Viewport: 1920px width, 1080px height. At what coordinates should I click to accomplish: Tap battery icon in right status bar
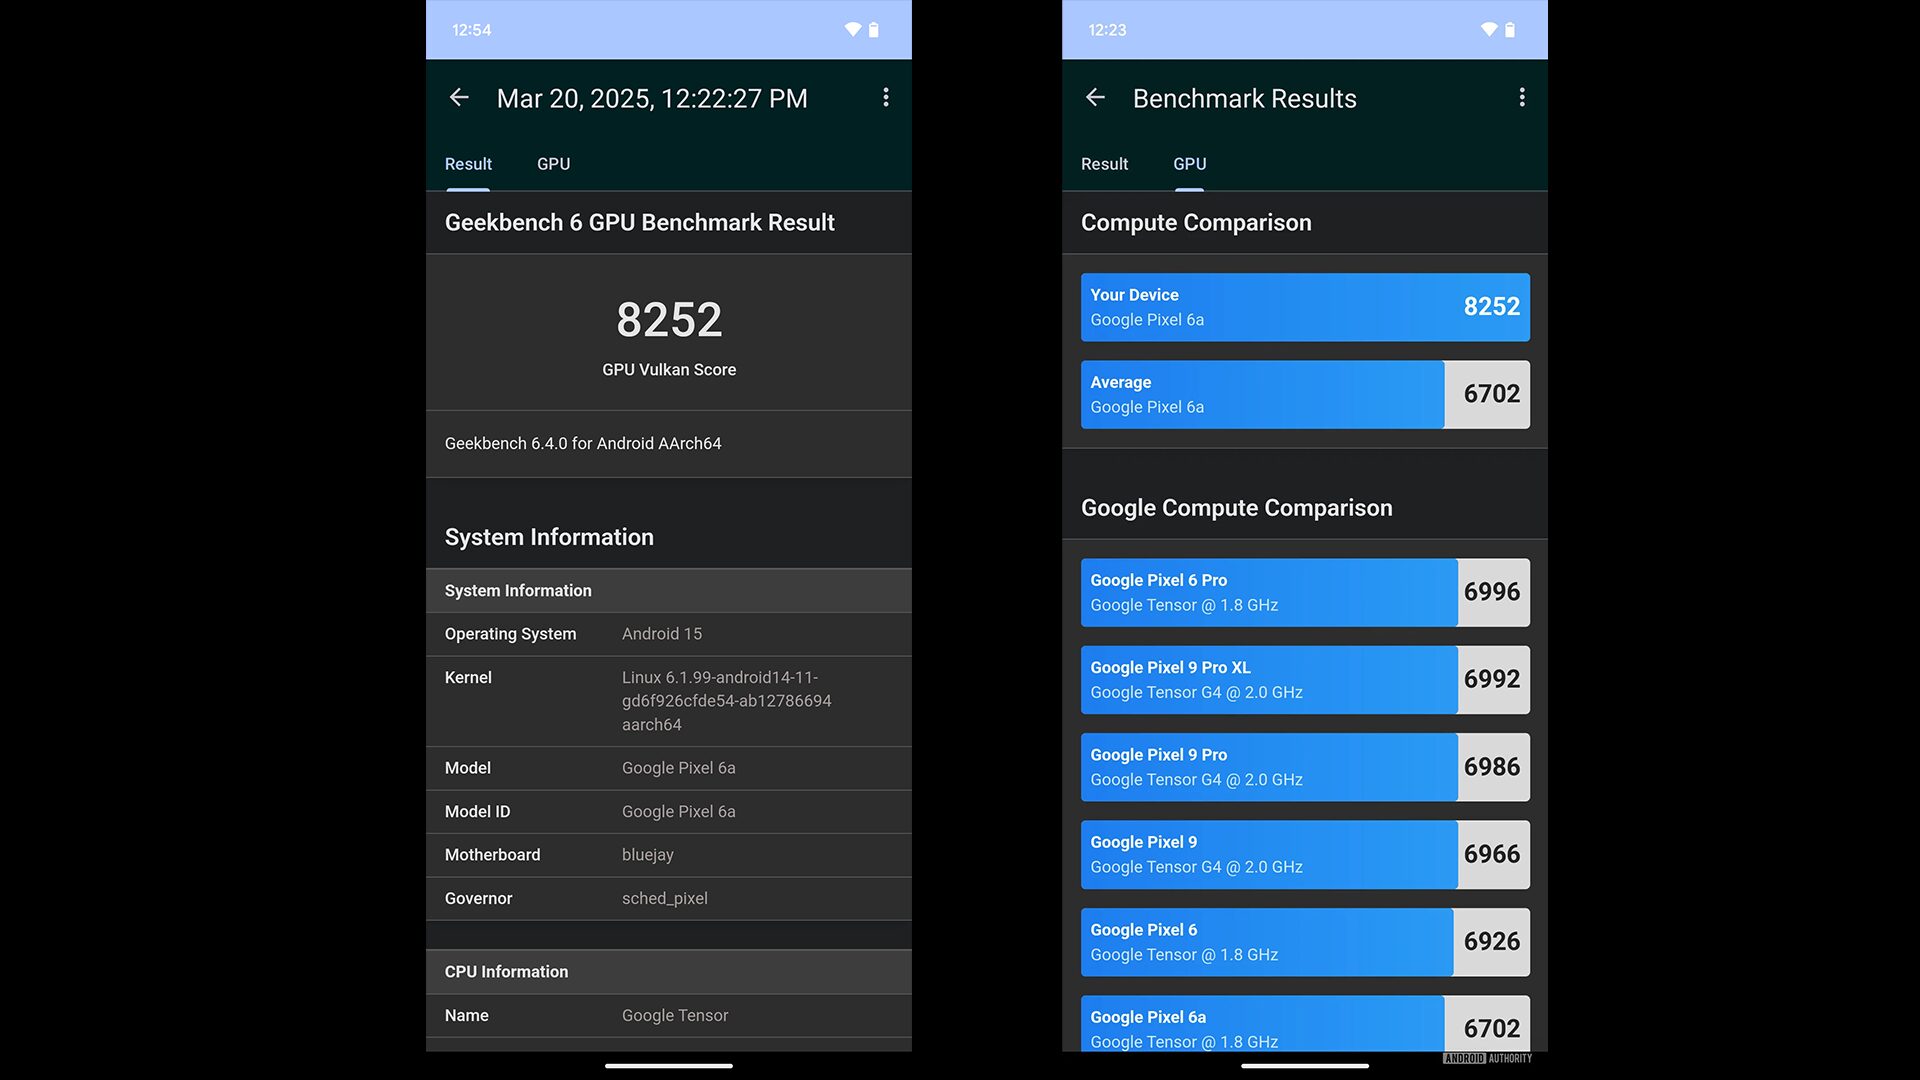[x=1509, y=30]
